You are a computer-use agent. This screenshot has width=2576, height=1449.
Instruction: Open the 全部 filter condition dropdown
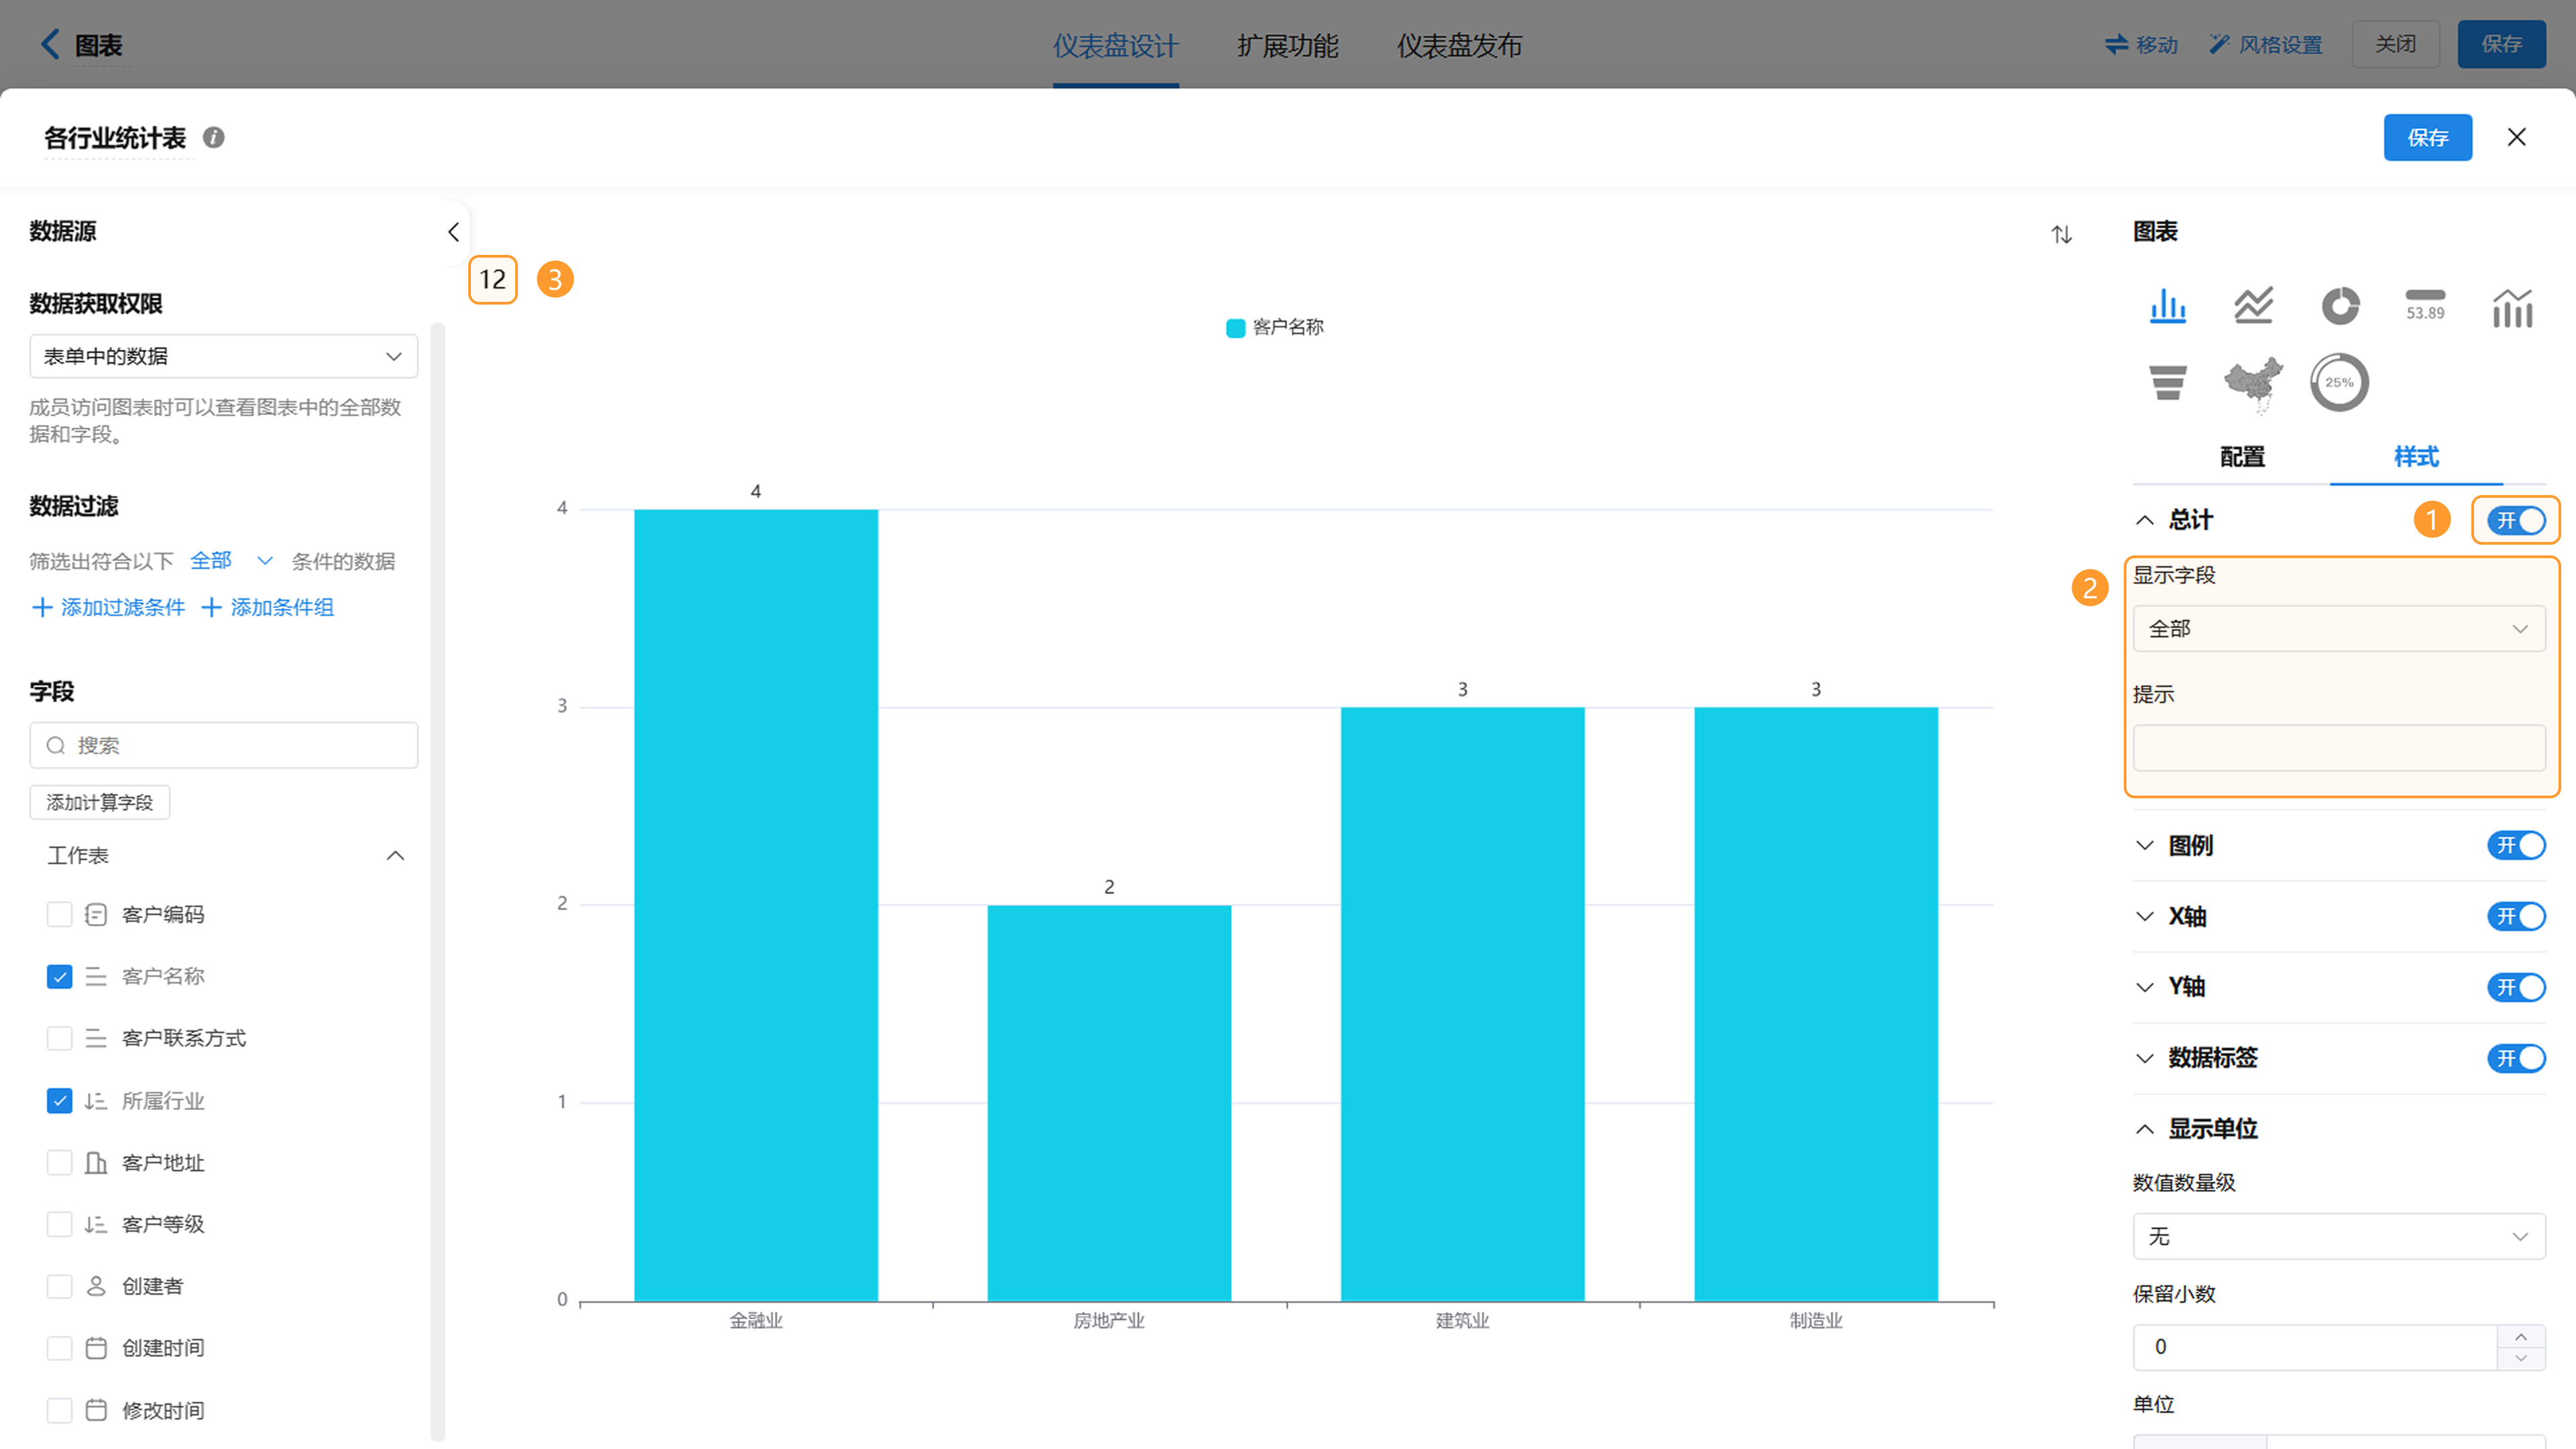coord(231,560)
